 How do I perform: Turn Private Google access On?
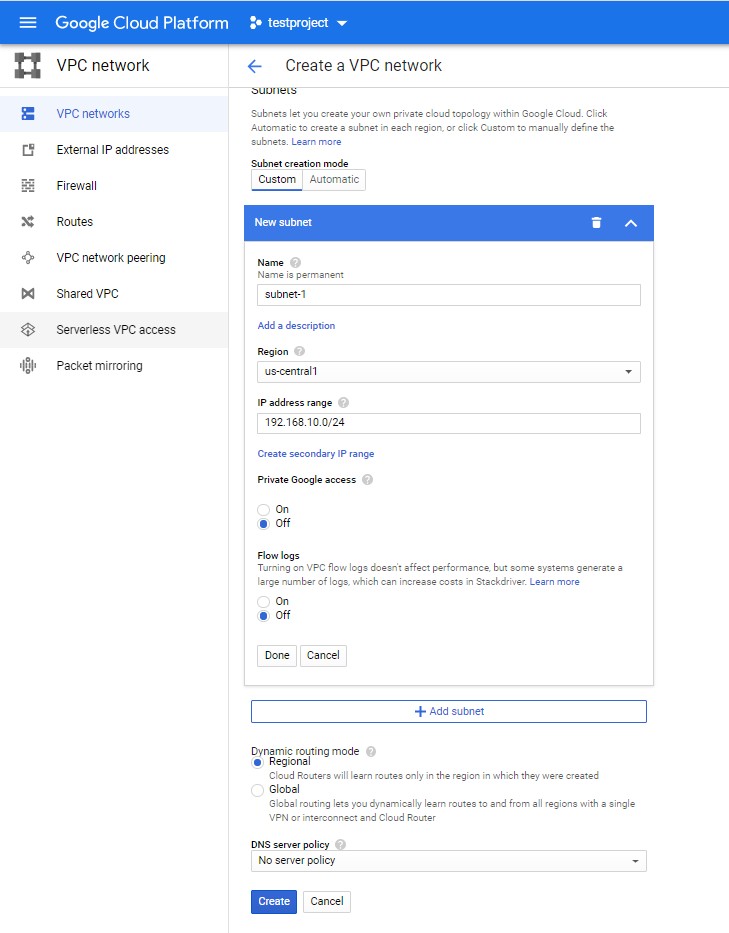(264, 510)
